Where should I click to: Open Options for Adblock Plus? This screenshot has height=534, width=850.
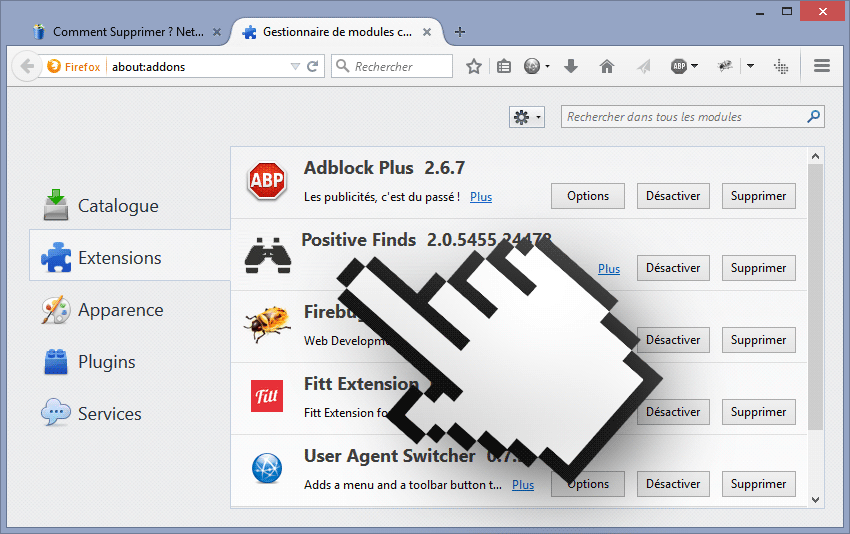(588, 196)
